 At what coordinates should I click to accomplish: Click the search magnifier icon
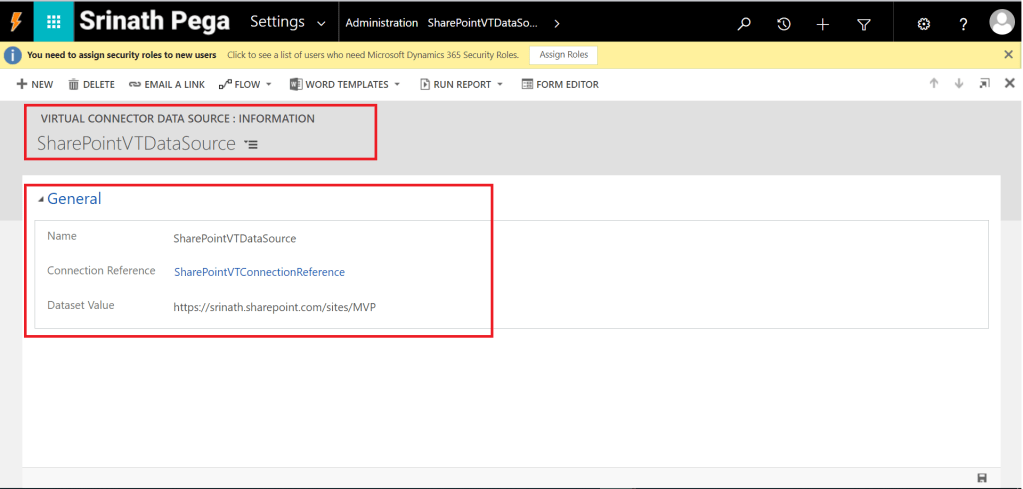coord(744,24)
